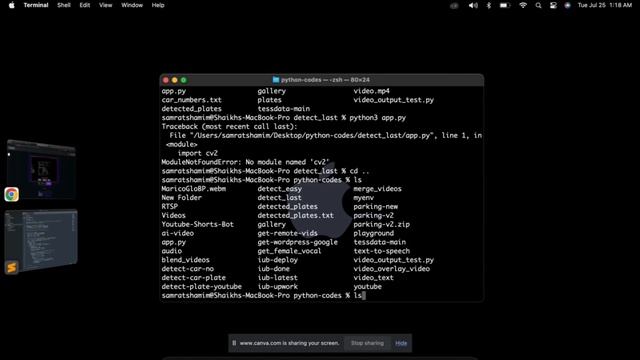Close the Terminal window with red button
The width and height of the screenshot is (640, 360).
[x=166, y=80]
